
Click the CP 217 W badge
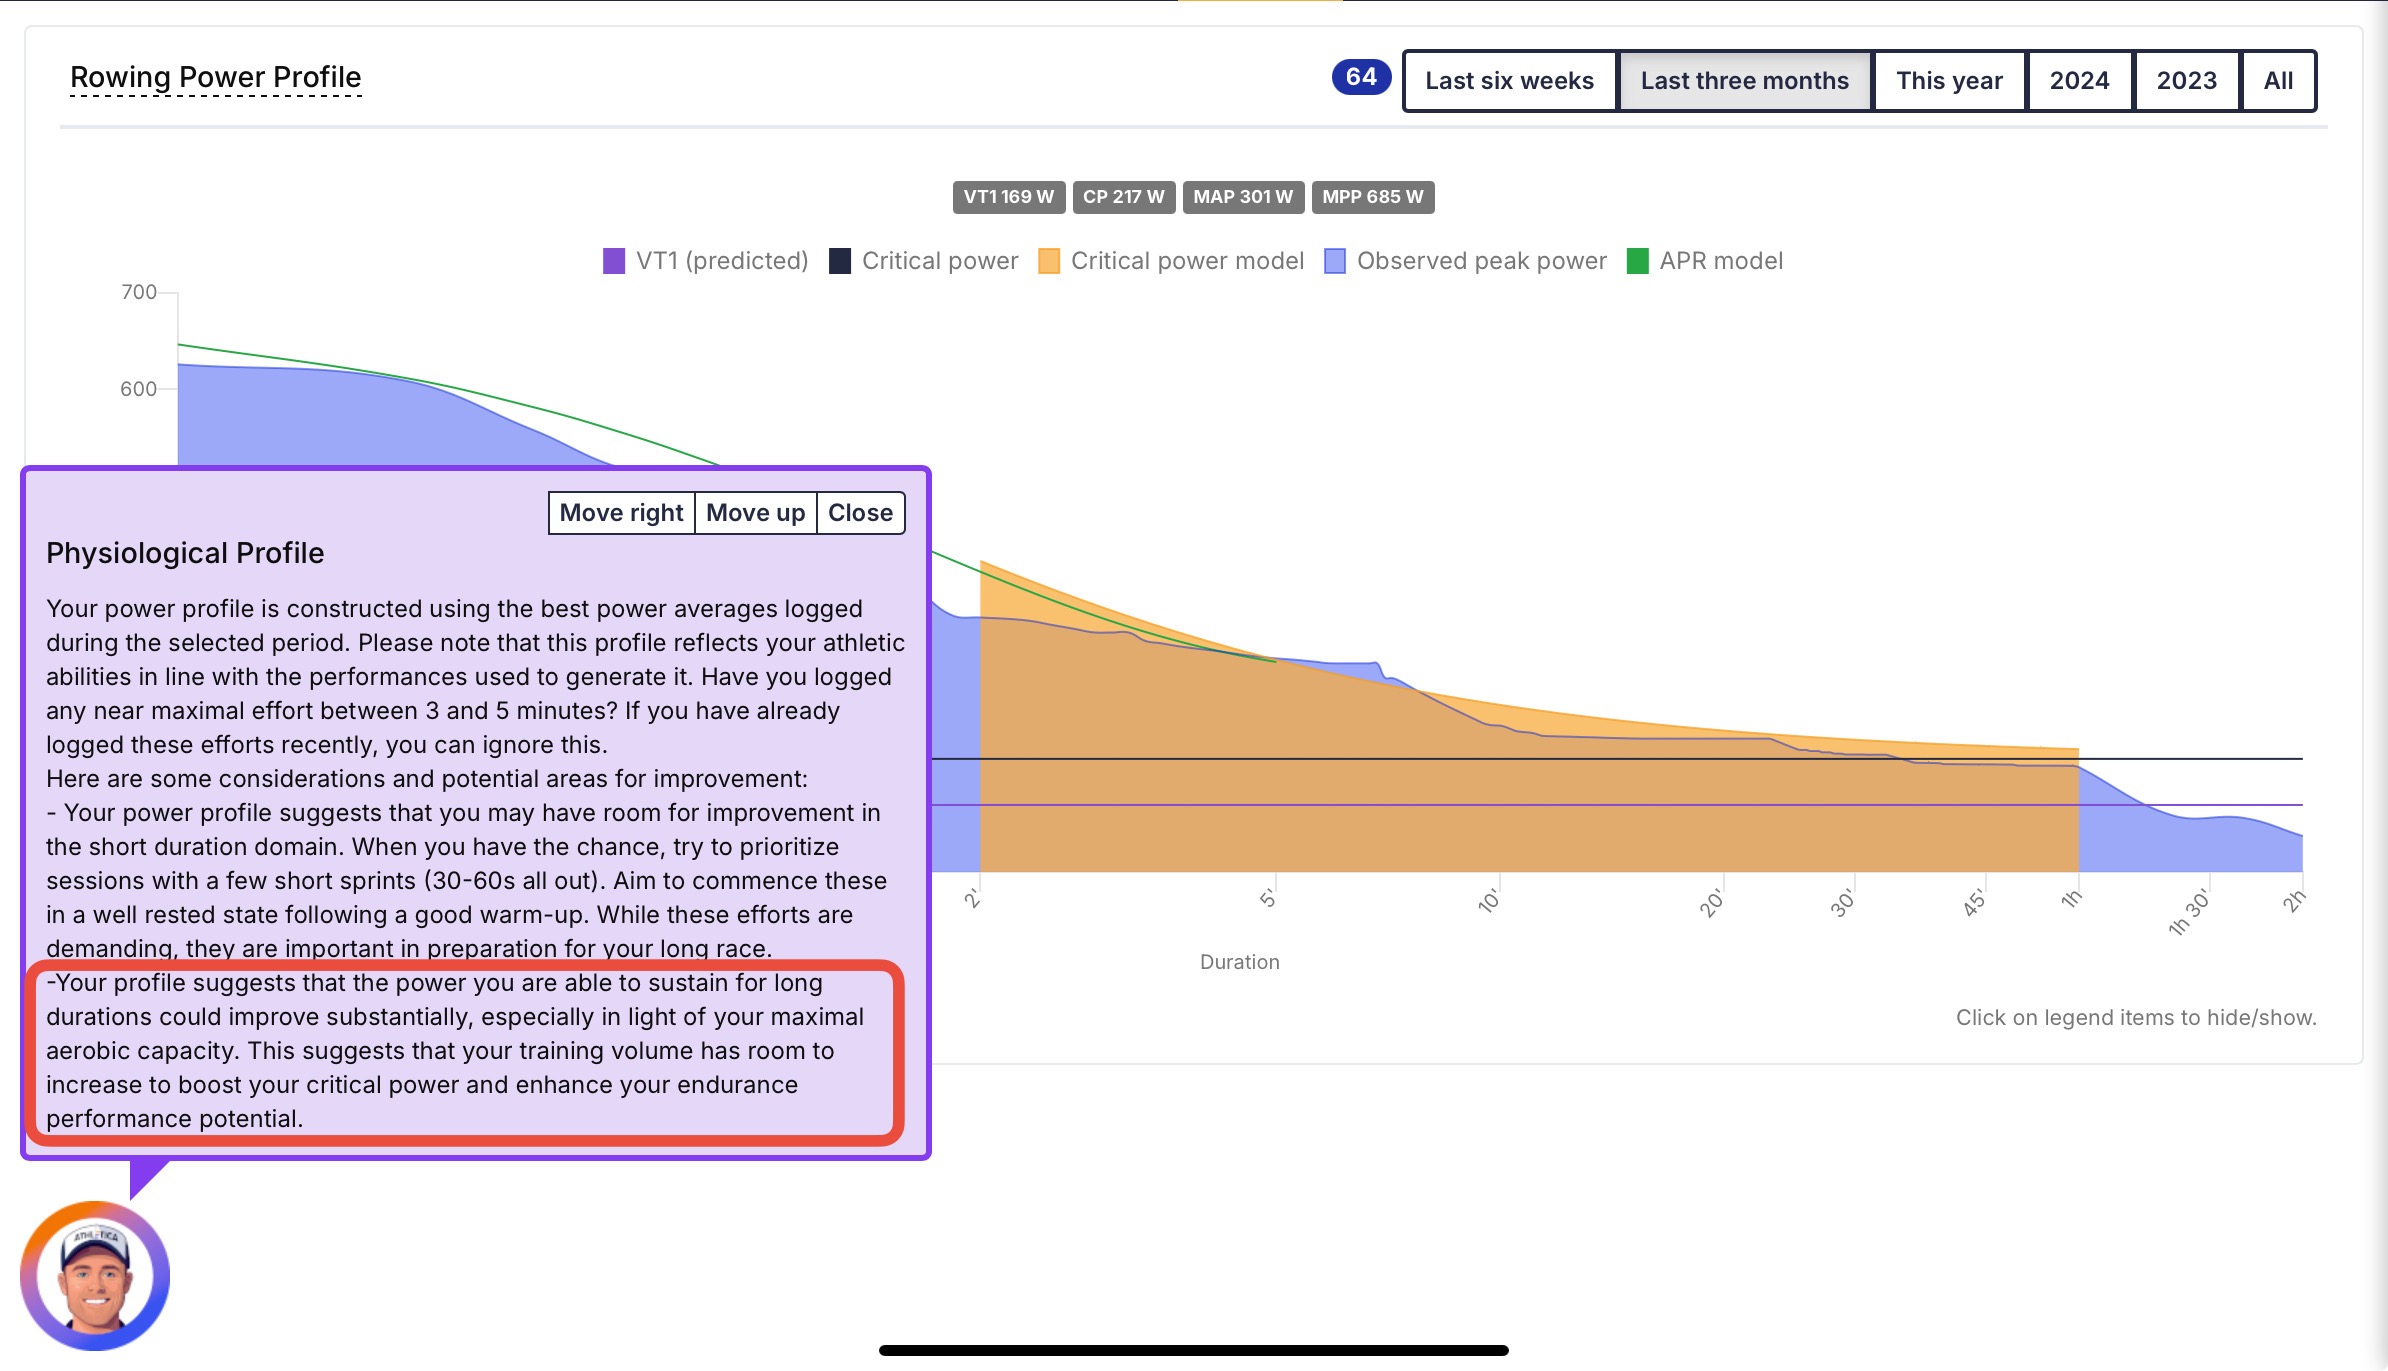1123,197
